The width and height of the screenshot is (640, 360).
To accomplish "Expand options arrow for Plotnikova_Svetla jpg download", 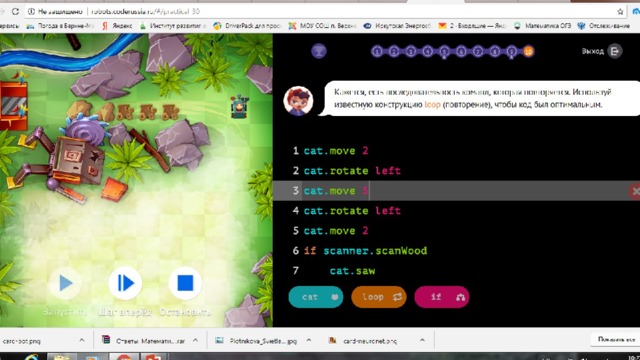I will coord(309,340).
